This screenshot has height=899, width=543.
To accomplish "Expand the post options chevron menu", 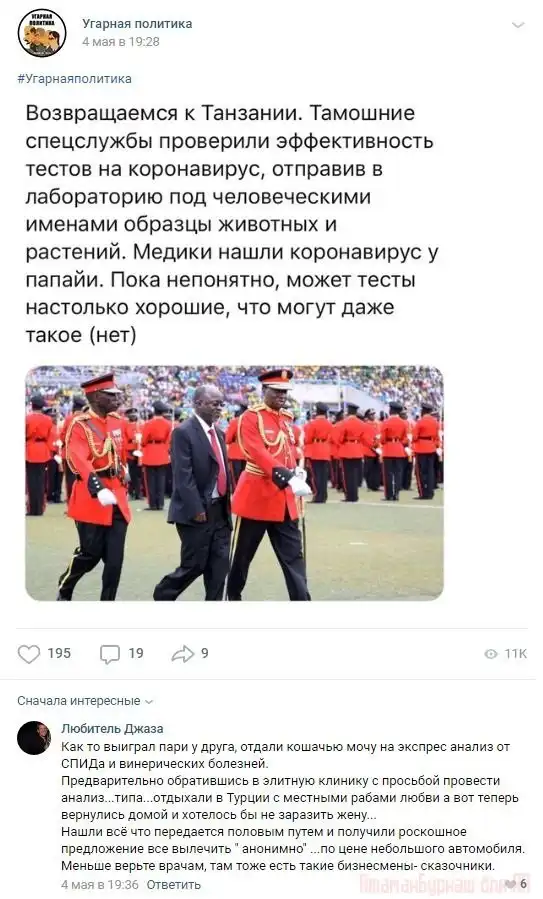I will point(518,25).
